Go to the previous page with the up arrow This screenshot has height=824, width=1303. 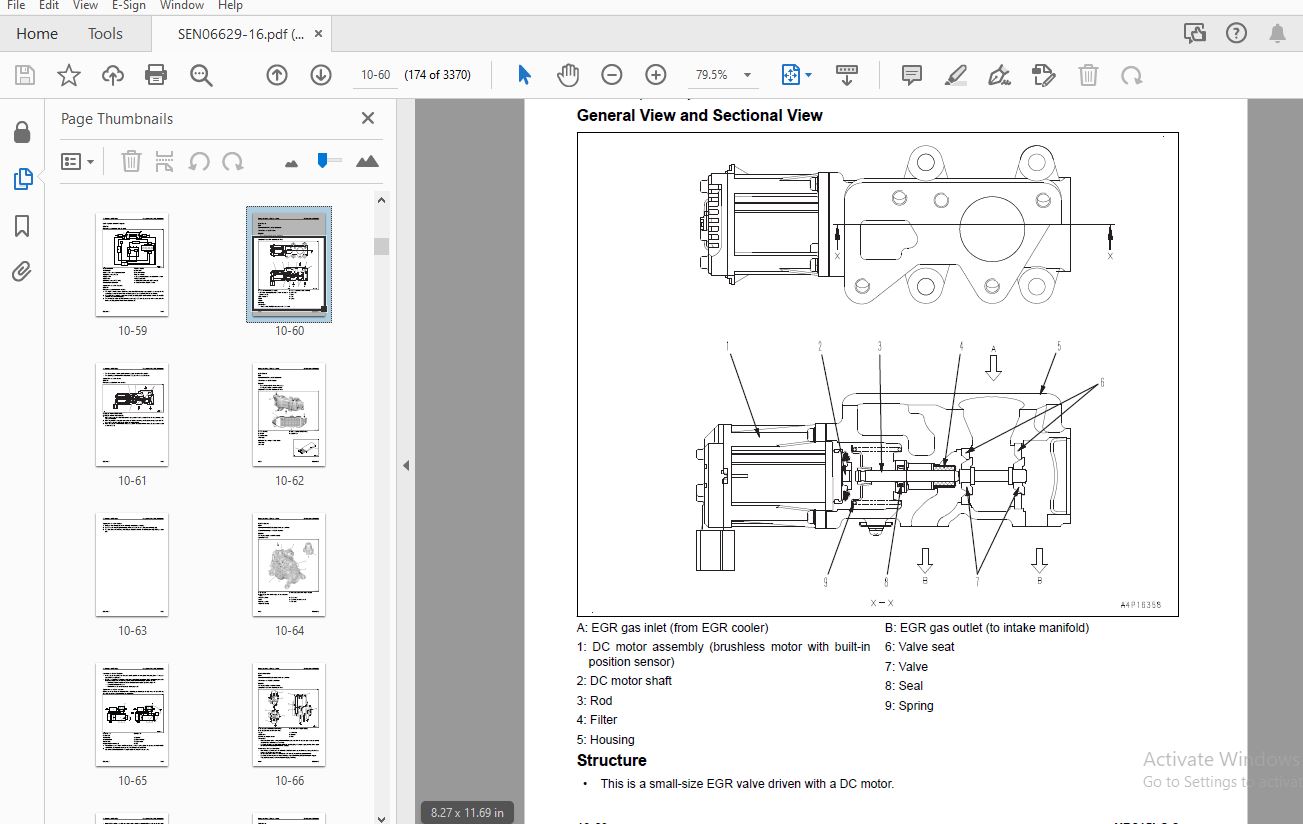coord(277,75)
